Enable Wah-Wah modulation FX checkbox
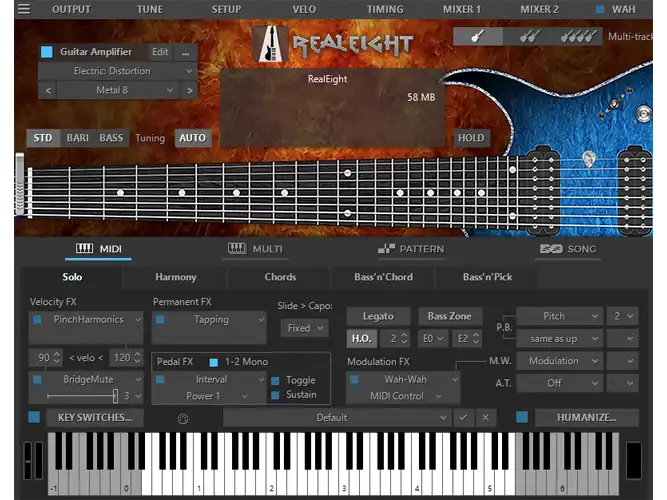This screenshot has height=500, width=667. point(354,379)
